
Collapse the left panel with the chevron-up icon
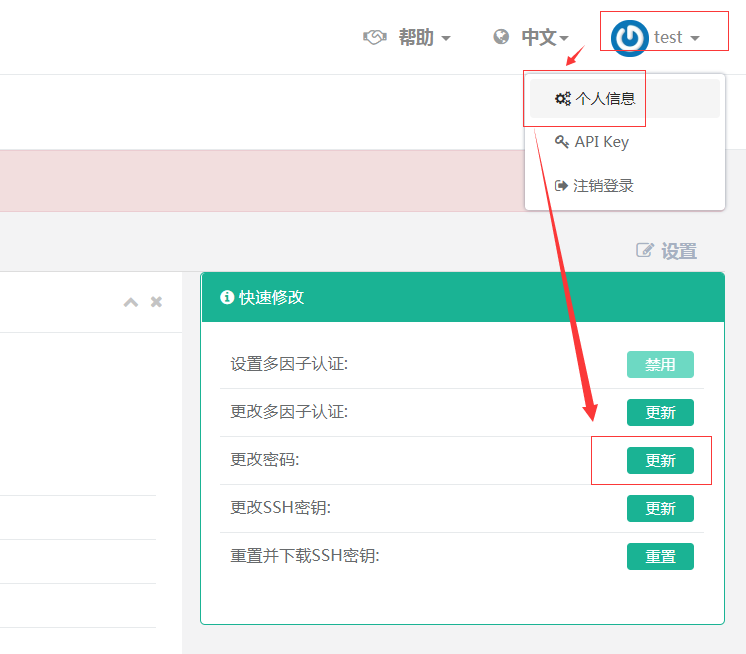[131, 302]
